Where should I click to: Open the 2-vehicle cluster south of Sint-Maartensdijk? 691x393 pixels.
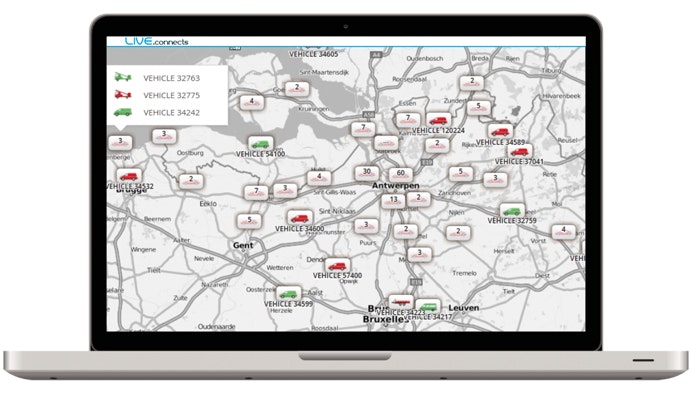pyautogui.click(x=297, y=89)
